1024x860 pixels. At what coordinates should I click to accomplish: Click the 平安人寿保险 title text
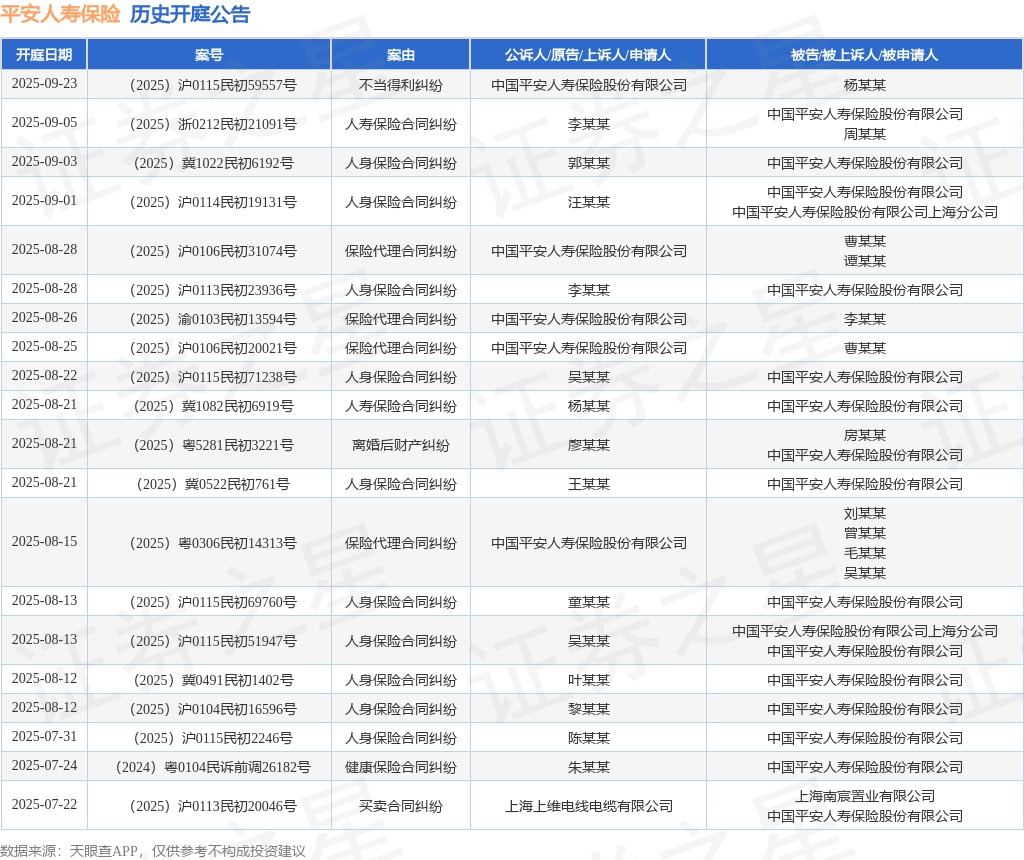[x=60, y=14]
